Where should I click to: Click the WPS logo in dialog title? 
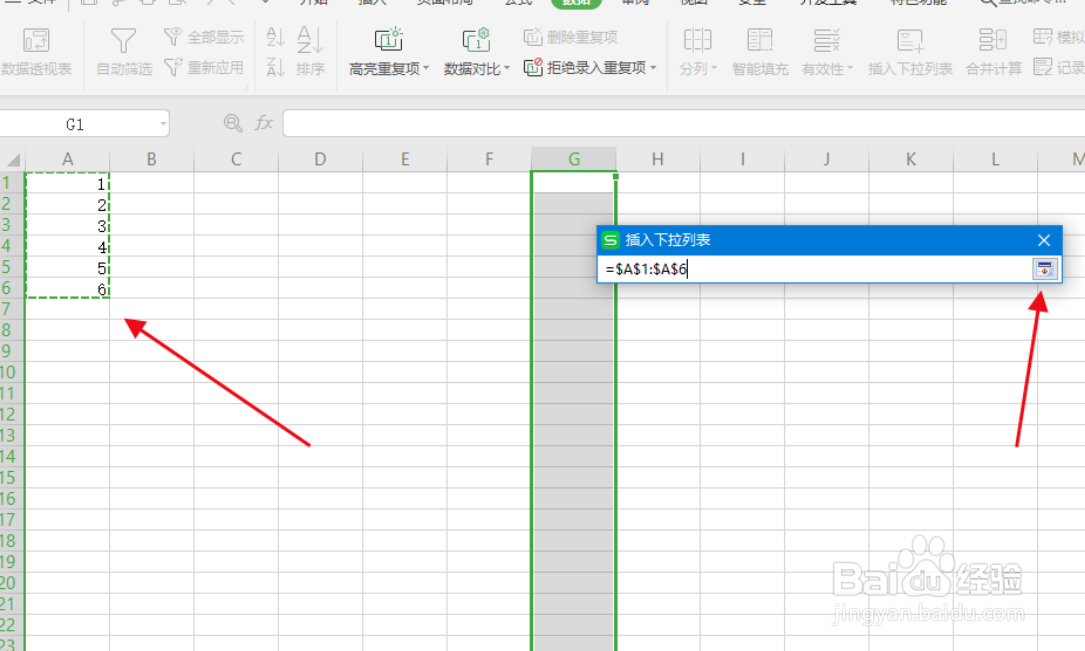tap(610, 240)
